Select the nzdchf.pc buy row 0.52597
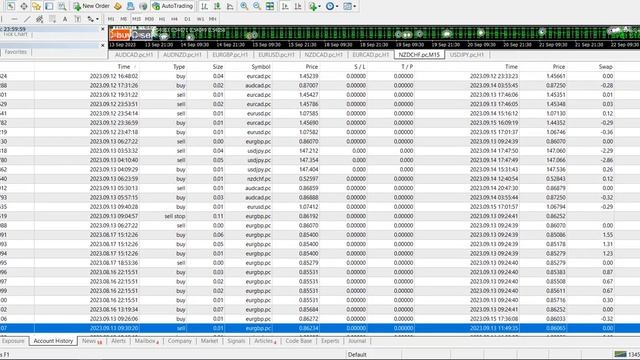Viewport: 640px width, 360px height. click(320, 179)
